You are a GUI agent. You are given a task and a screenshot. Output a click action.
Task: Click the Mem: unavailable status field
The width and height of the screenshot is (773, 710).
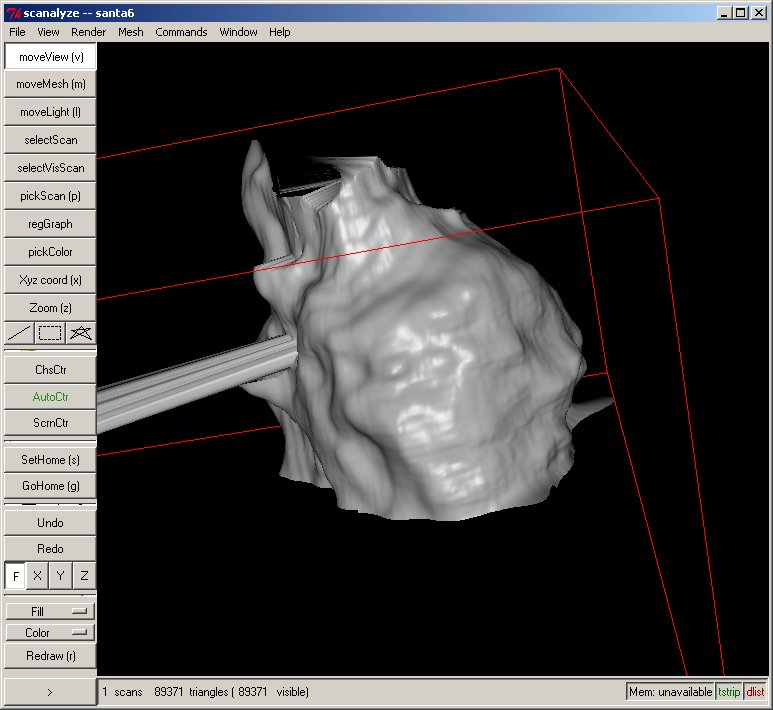[670, 692]
